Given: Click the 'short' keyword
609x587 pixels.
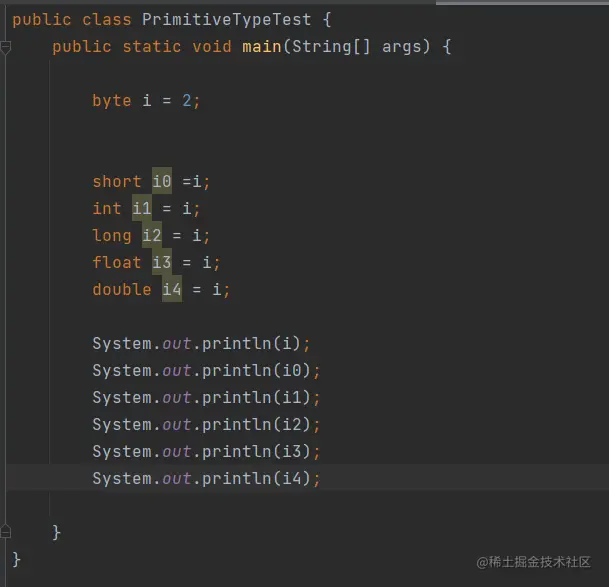Looking at the screenshot, I should coord(117,181).
